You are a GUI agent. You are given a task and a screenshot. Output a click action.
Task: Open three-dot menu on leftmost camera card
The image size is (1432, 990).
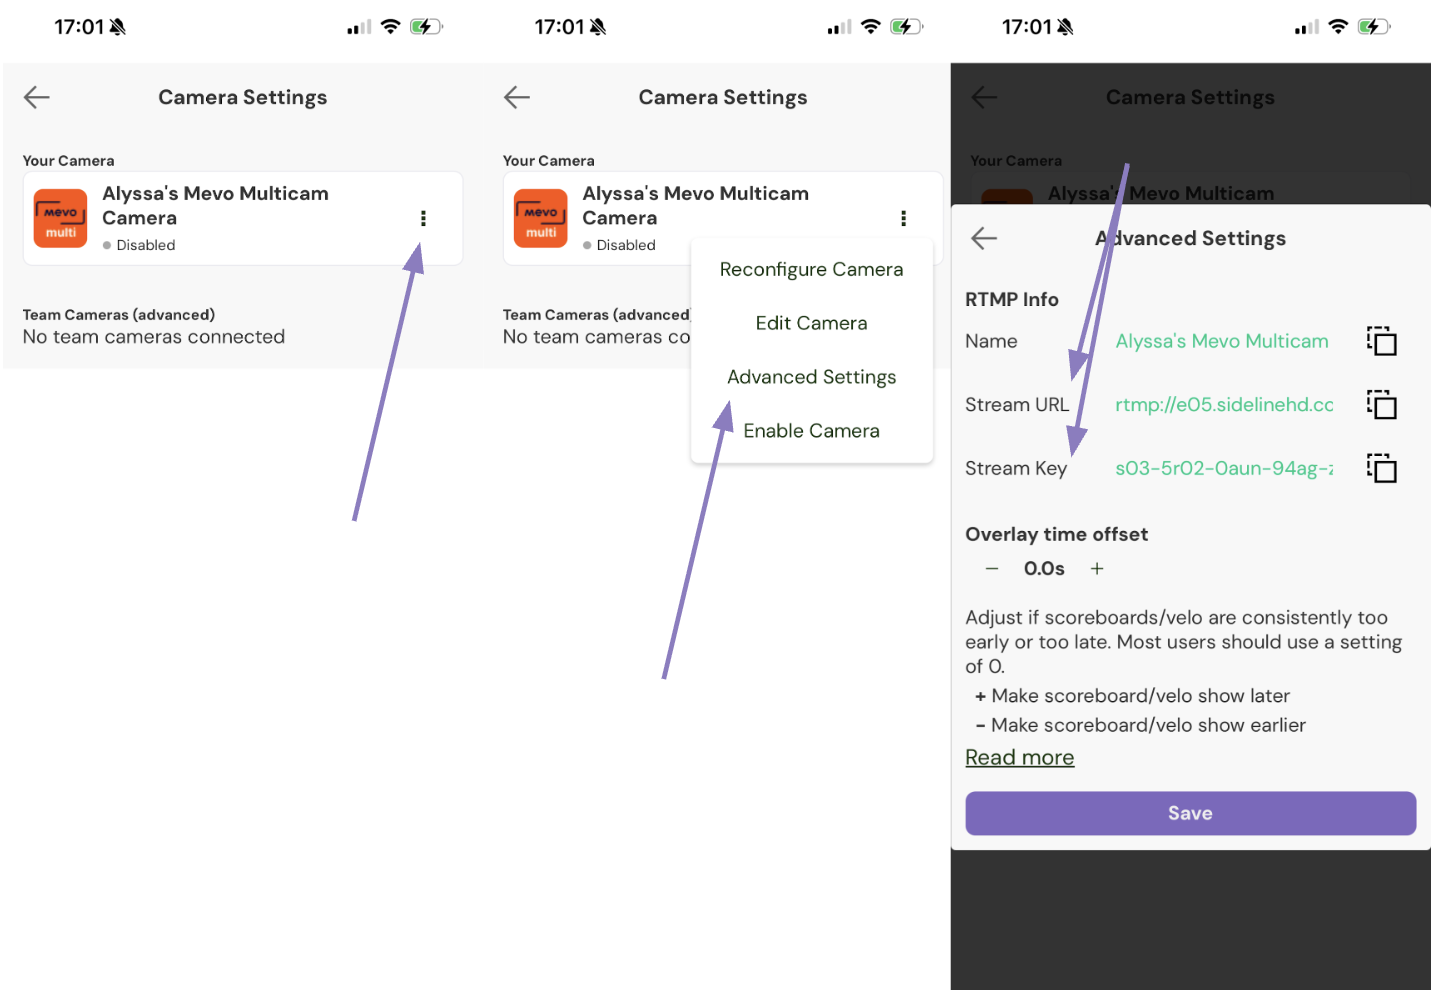[423, 218]
